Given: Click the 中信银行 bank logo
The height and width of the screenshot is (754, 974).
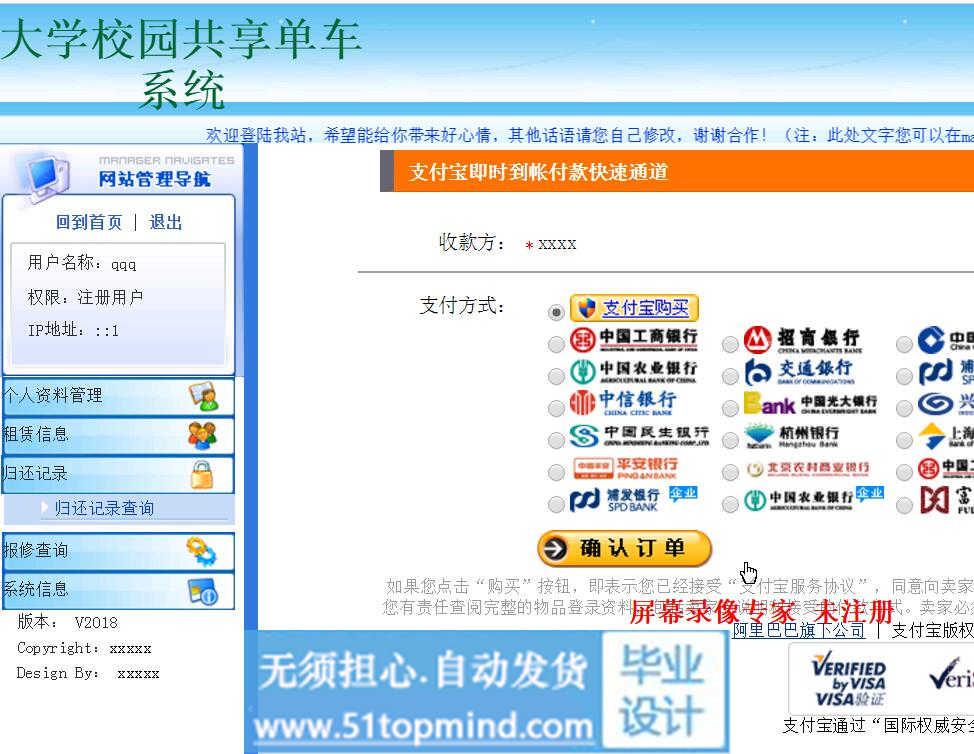Looking at the screenshot, I should pyautogui.click(x=624, y=403).
